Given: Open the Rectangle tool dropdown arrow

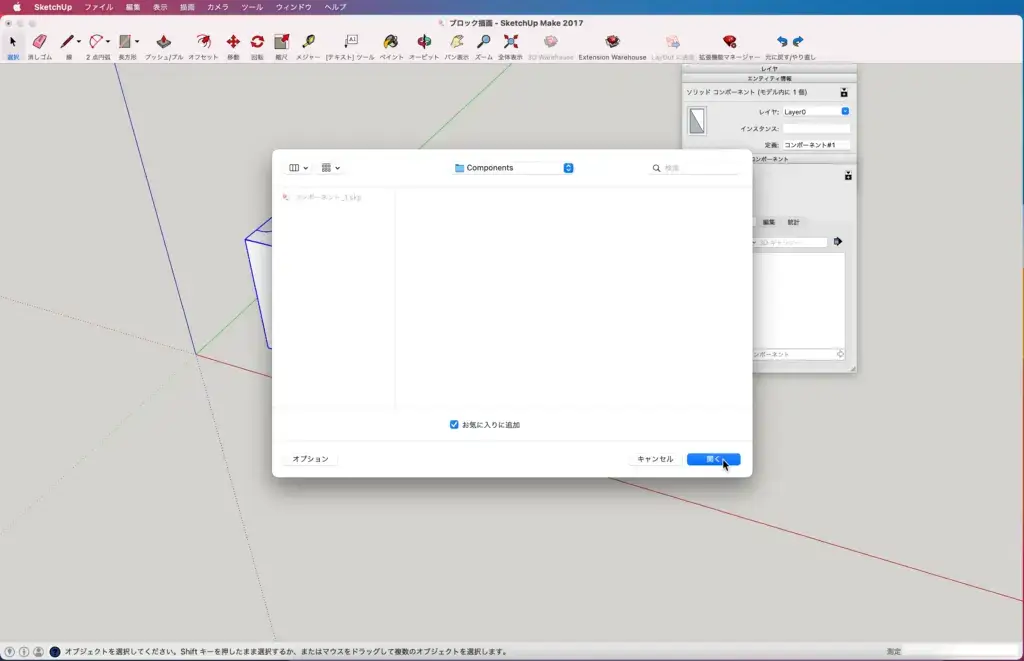Looking at the screenshot, I should (x=136, y=42).
